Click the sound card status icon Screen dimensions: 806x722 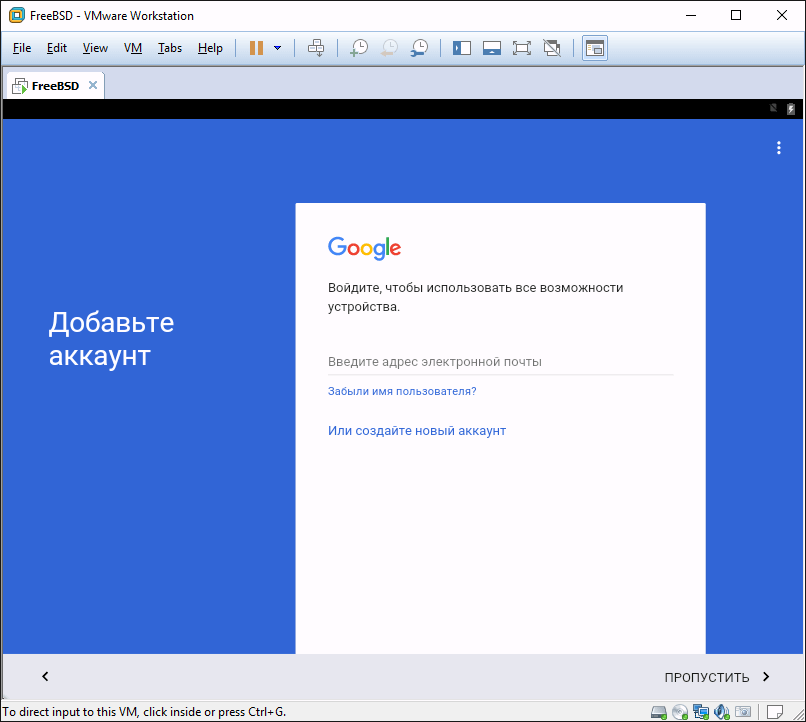(x=722, y=712)
